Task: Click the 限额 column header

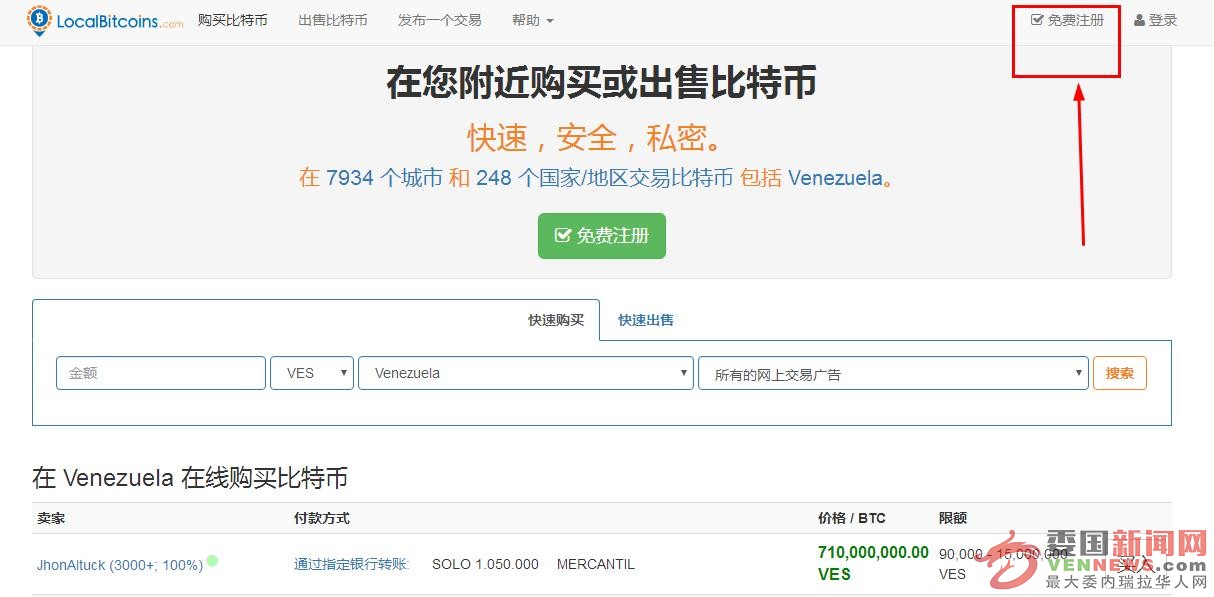Action: [x=953, y=518]
